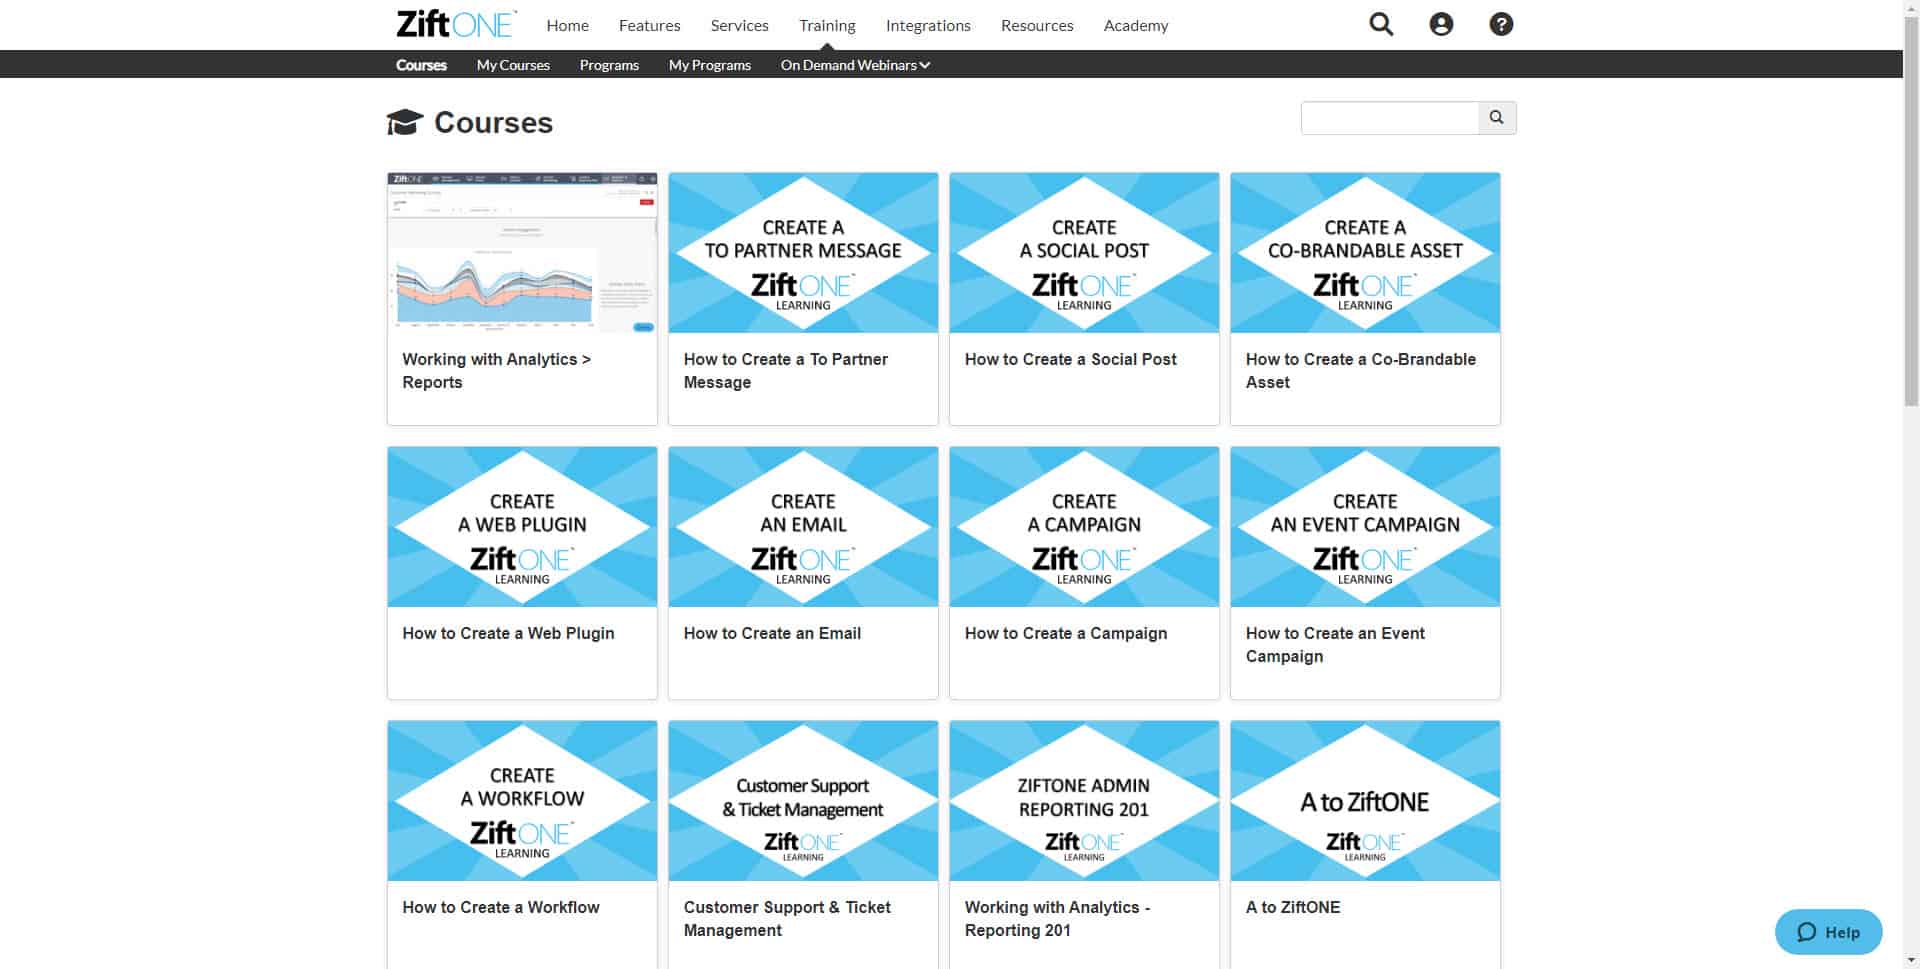Screen dimensions: 1920x969
Task: Click the courses search input field
Action: (1389, 118)
